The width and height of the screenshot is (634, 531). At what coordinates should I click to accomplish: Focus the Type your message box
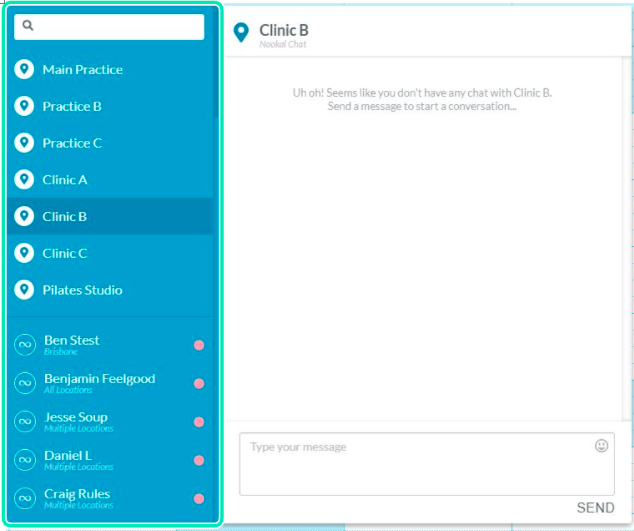pos(427,464)
